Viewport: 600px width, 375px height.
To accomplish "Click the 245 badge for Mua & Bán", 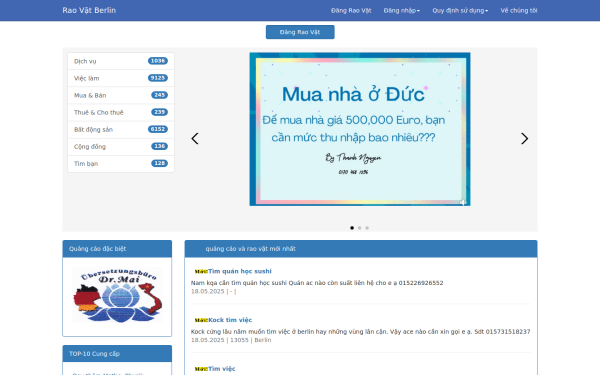I will coord(159,95).
